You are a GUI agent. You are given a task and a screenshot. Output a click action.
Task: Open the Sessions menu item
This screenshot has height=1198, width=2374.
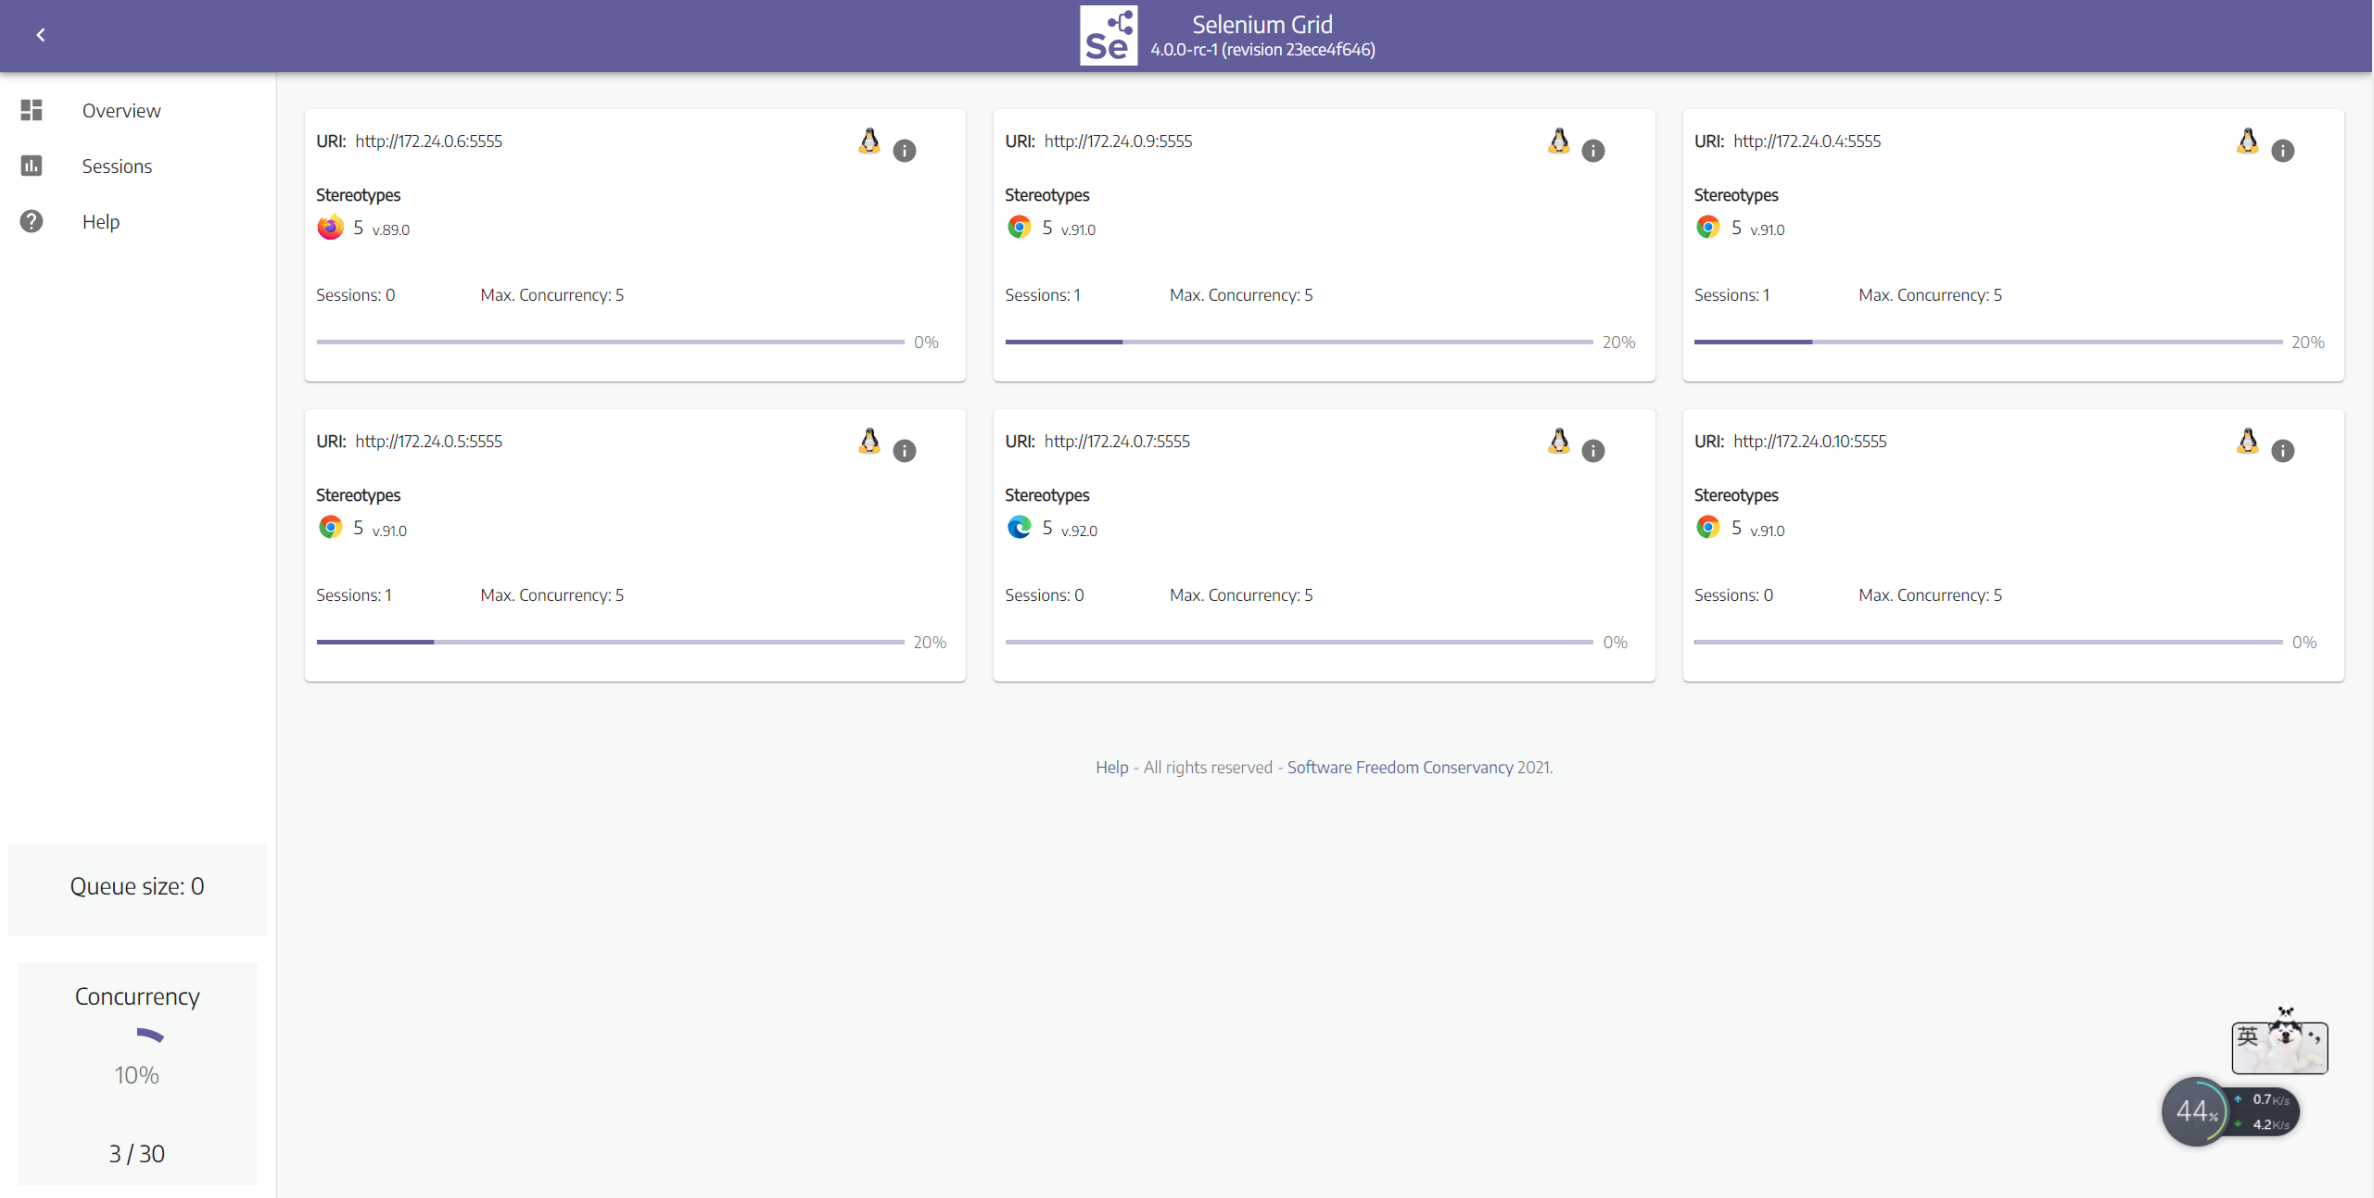click(117, 166)
